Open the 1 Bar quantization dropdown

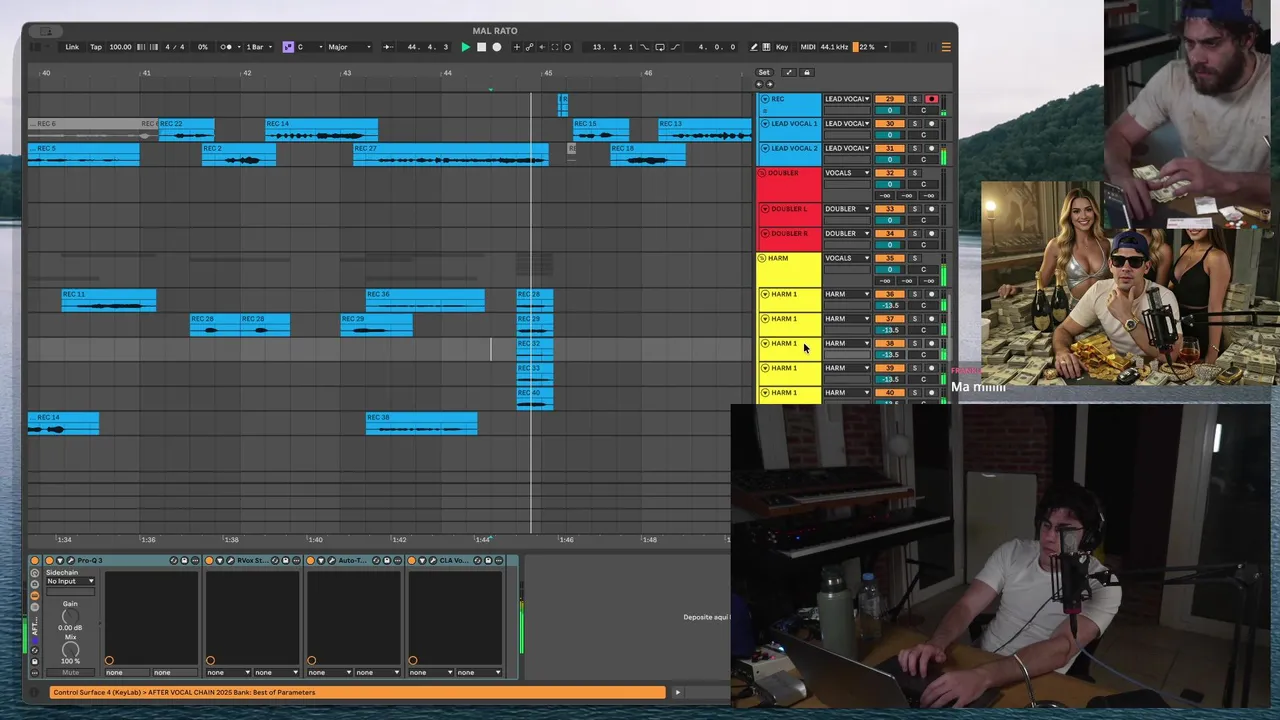pos(258,47)
